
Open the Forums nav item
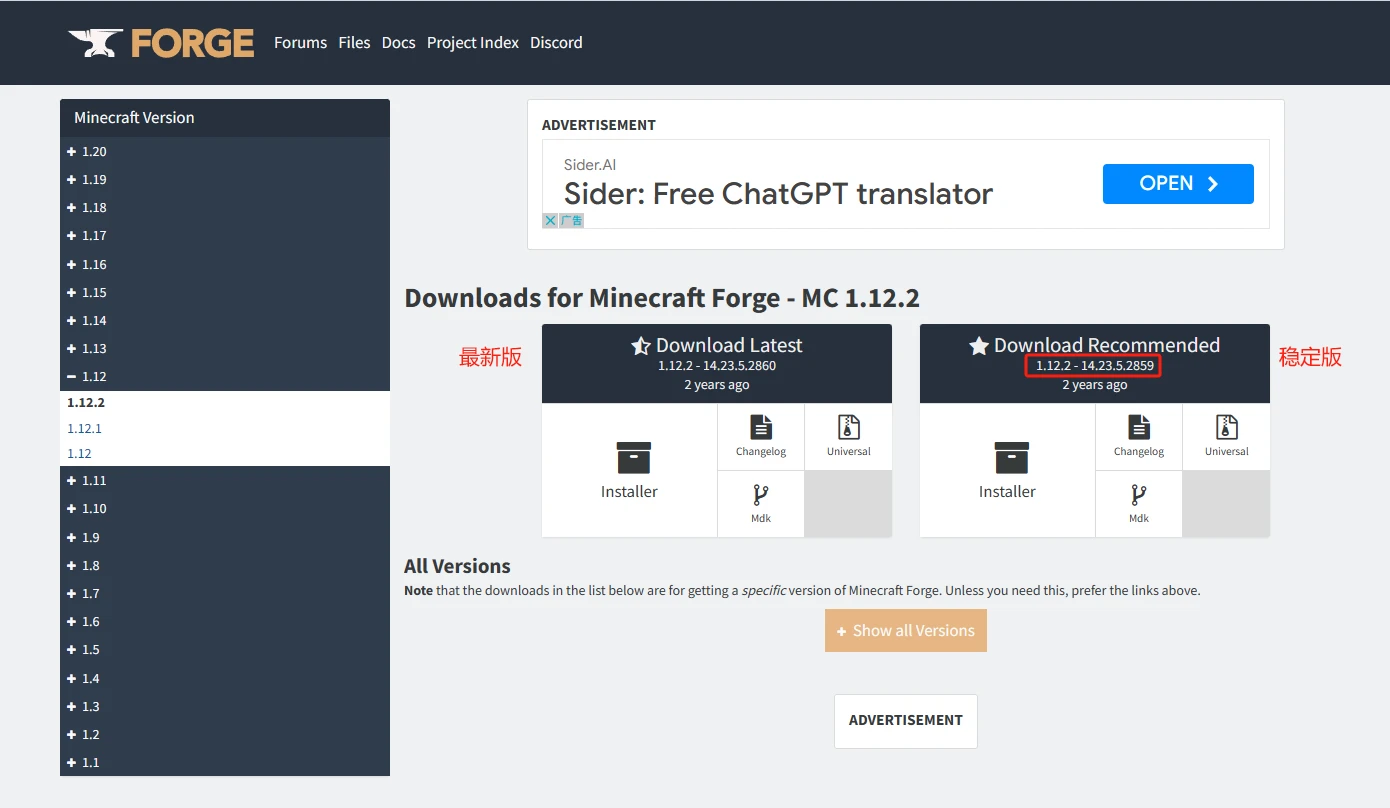300,43
